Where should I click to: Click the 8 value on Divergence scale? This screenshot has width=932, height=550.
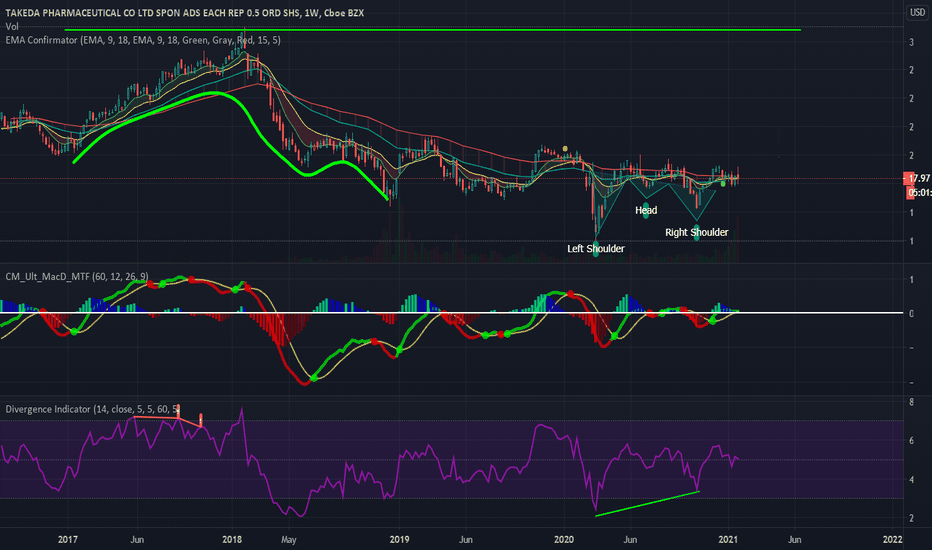tap(911, 403)
